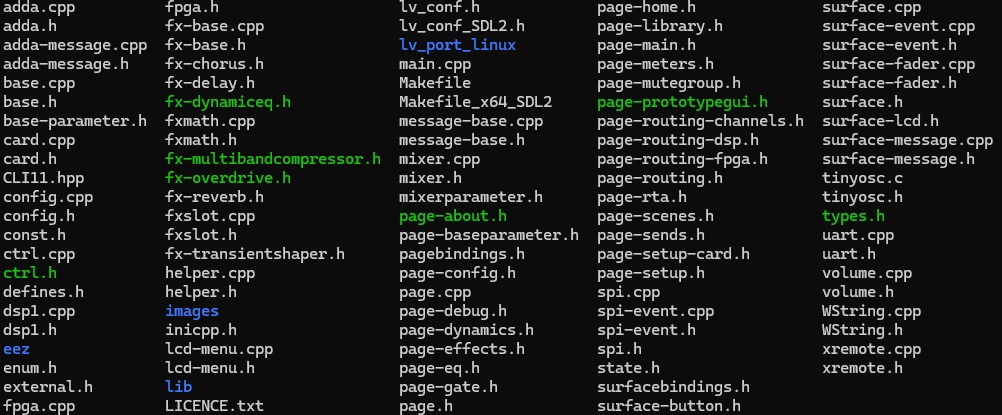Click fx-multibandcompressor.h in the listing
The height and width of the screenshot is (415, 1002).
pos(273,159)
